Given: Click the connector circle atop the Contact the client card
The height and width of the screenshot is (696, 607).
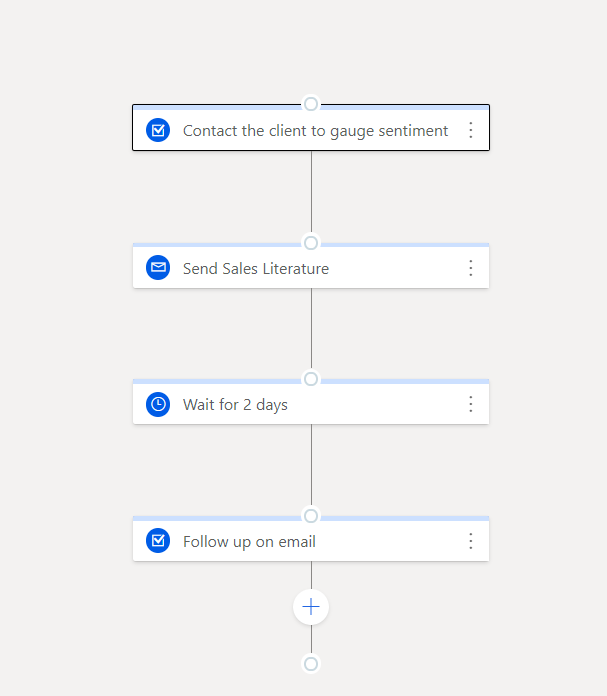Looking at the screenshot, I should [311, 104].
